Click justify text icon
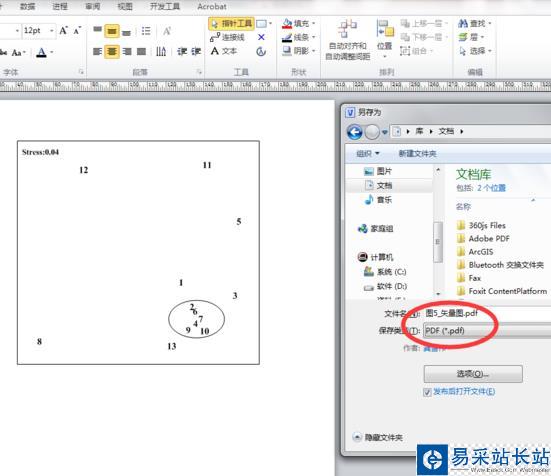Screen dimensions: 551x476 [x=141, y=52]
